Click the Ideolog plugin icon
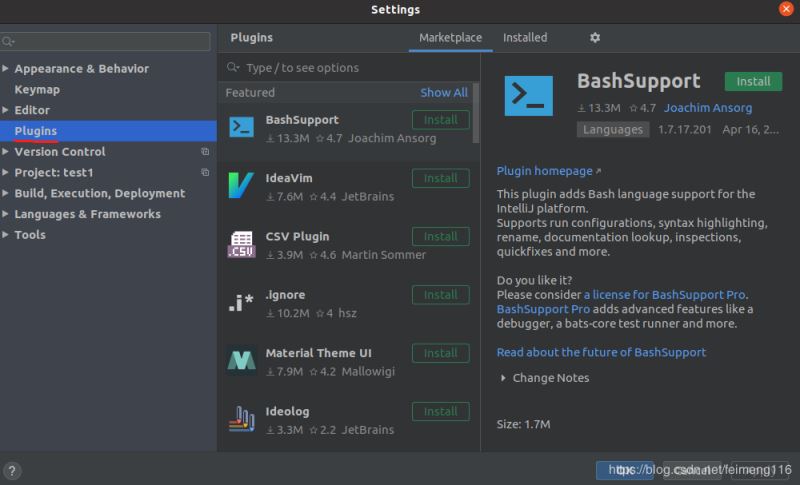The image size is (800, 485). pos(241,419)
